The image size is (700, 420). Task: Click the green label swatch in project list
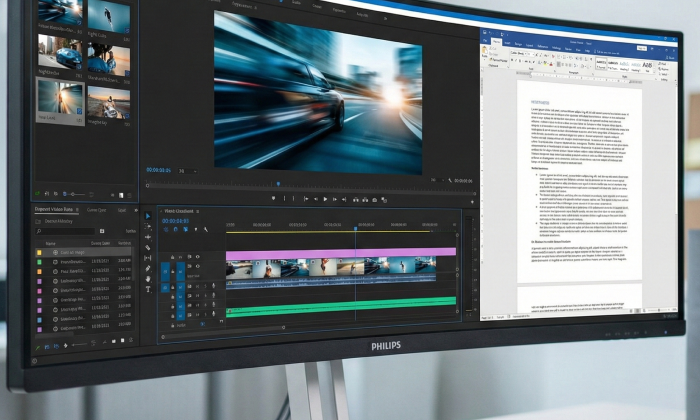(x=39, y=262)
